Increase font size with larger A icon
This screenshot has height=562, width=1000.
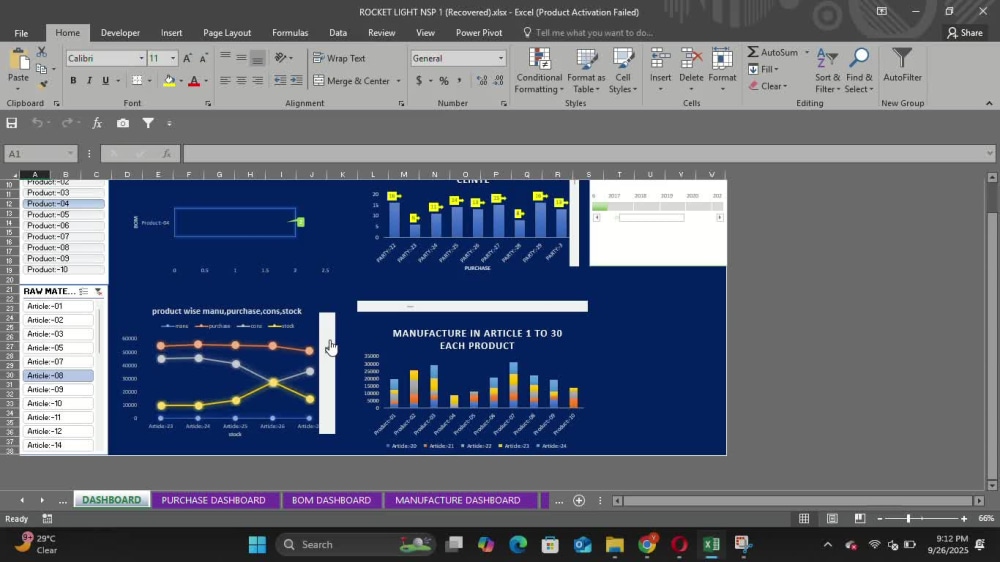(188, 58)
